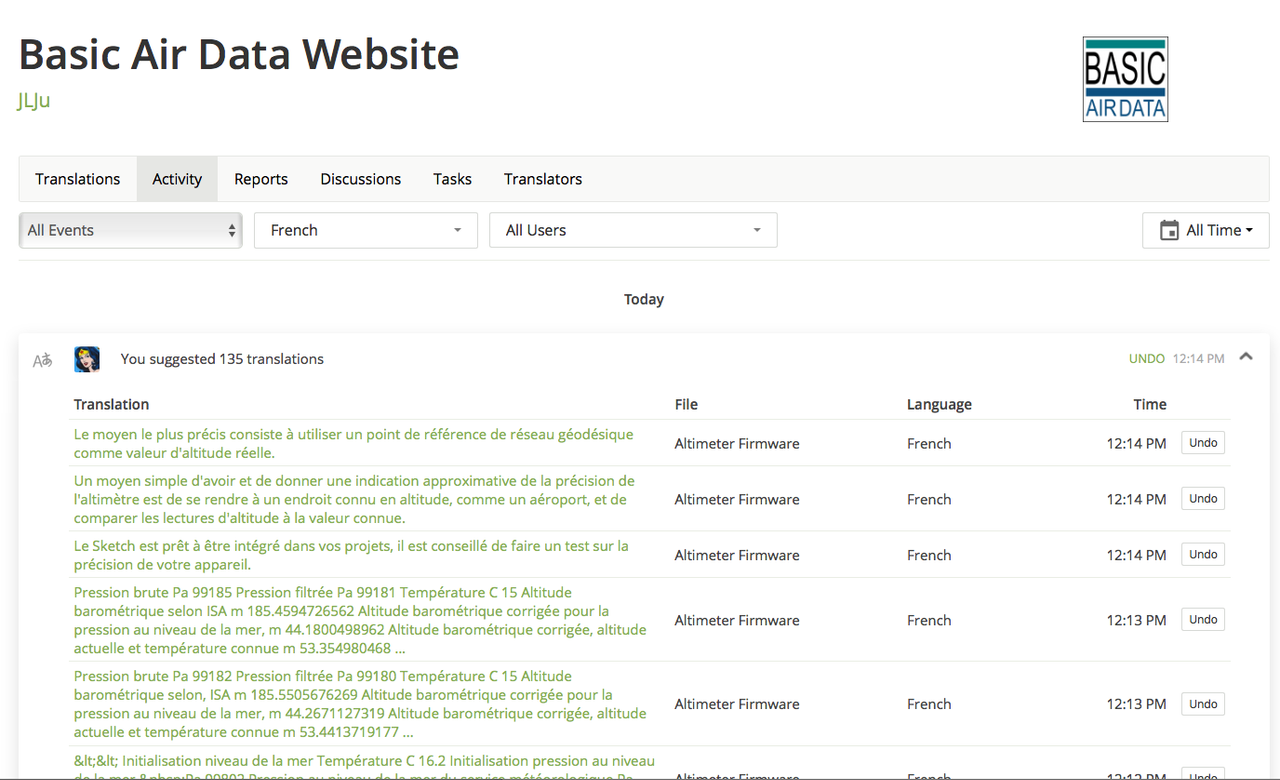Undo the 'Pression brute Pa 99185' translation
Viewport: 1280px width, 780px height.
click(x=1203, y=620)
